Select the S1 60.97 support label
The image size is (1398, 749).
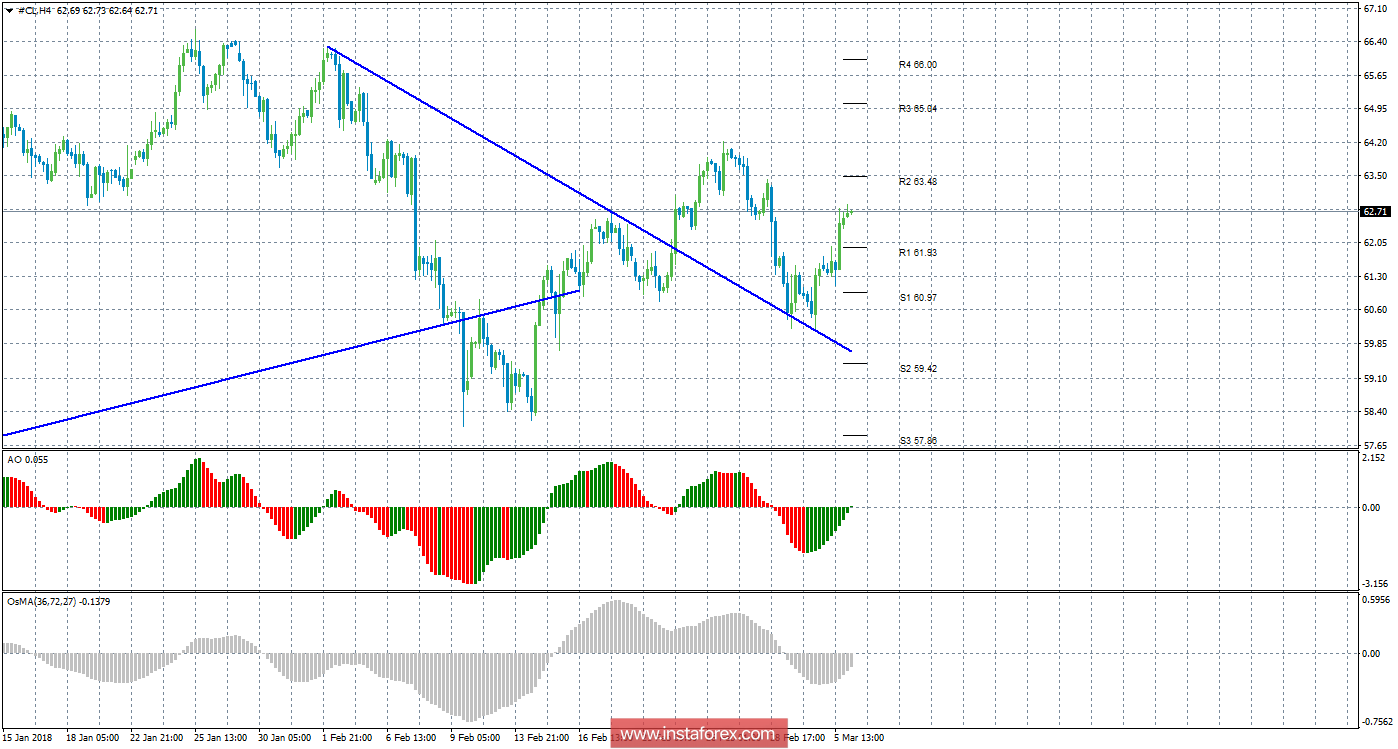coord(917,298)
